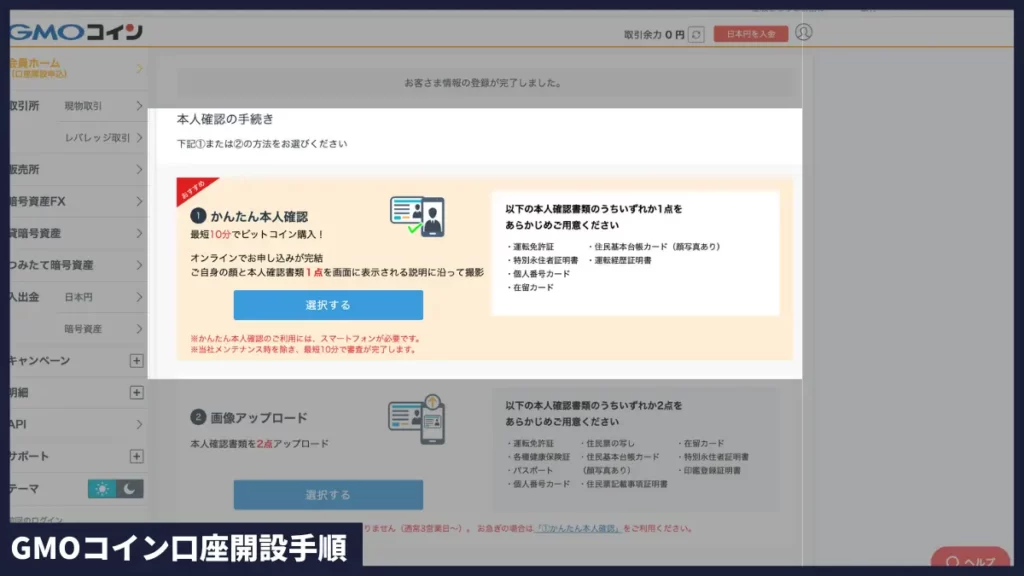Expand the 現物取引 chevron
Image resolution: width=1024 pixels, height=576 pixels.
click(139, 106)
